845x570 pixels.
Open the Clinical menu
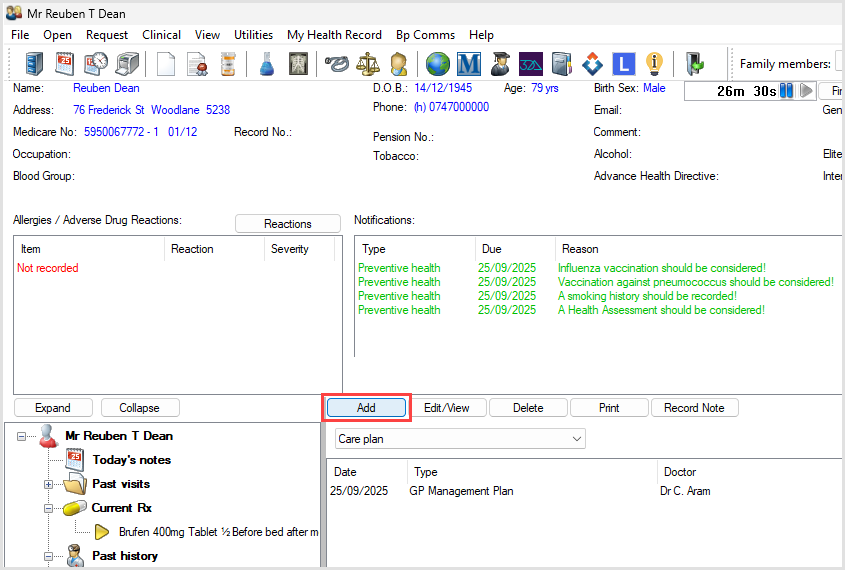click(x=161, y=35)
